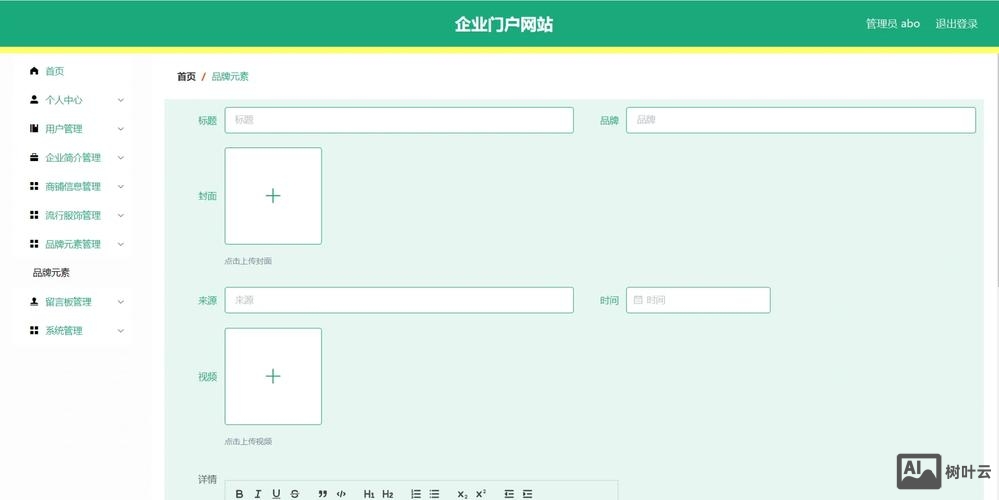Click the grid icon beside 系统管理

34,330
